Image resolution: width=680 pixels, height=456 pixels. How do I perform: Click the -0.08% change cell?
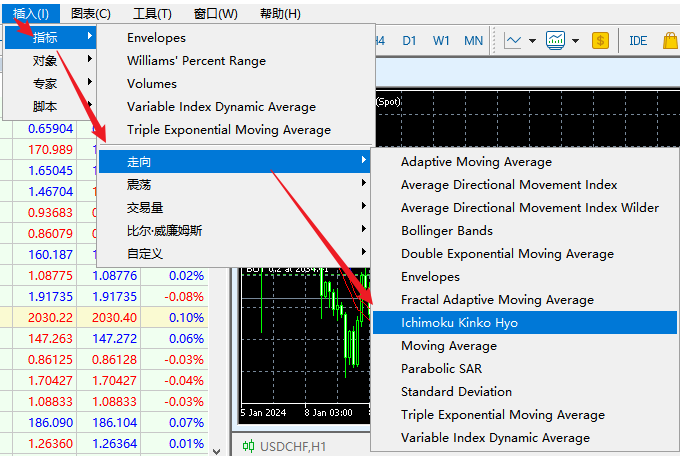184,297
